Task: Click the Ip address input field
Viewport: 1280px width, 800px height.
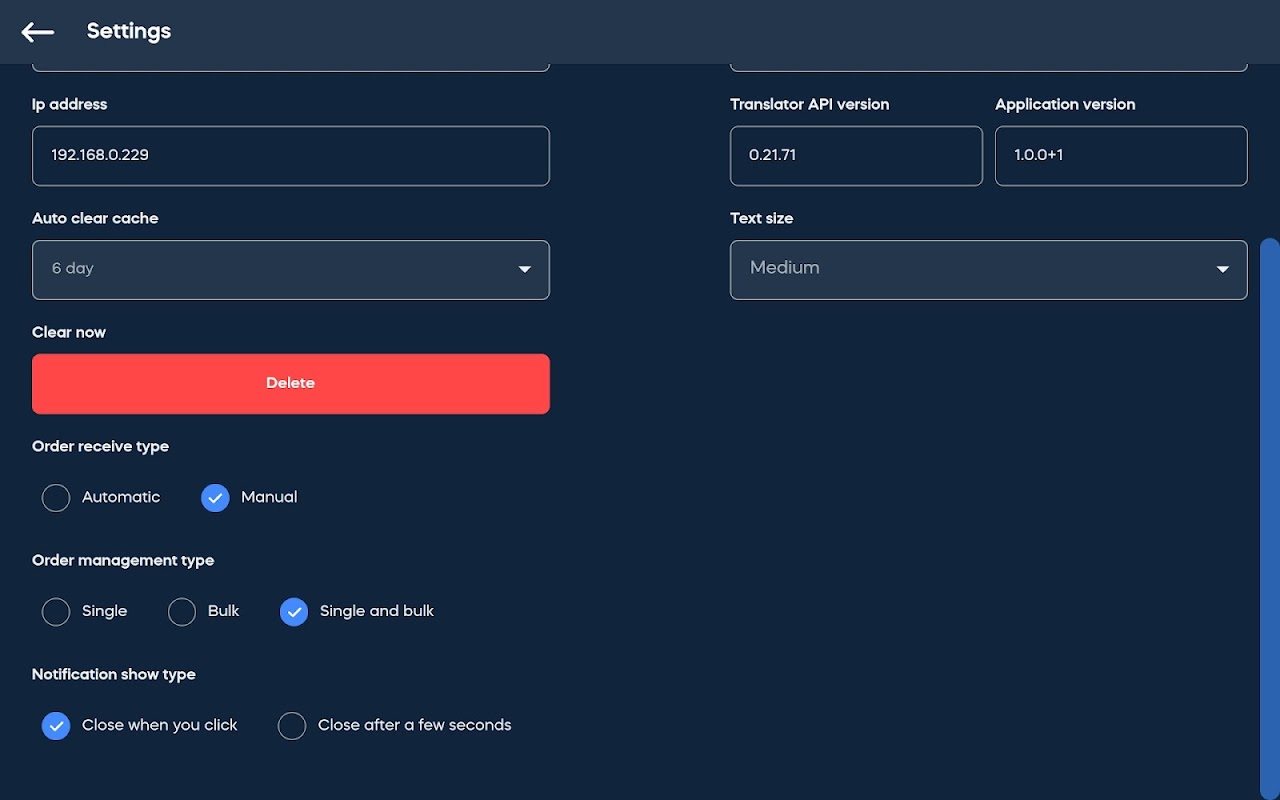Action: [x=290, y=156]
